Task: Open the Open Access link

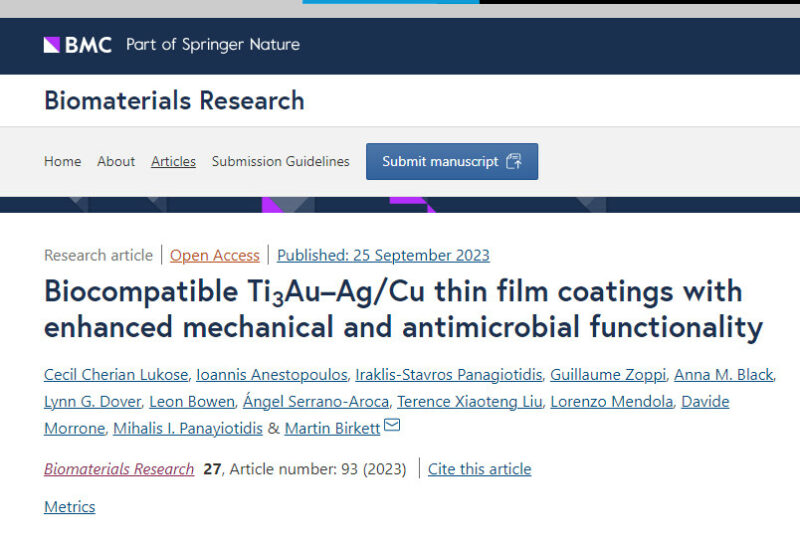Action: click(x=215, y=255)
